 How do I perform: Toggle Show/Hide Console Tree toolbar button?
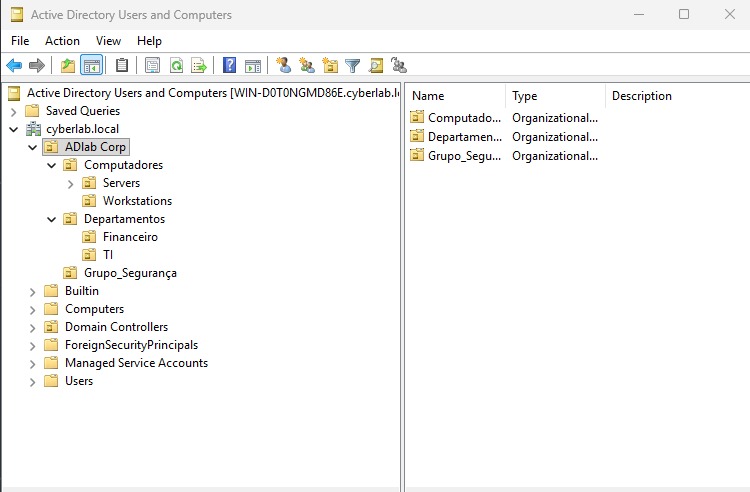pos(91,65)
